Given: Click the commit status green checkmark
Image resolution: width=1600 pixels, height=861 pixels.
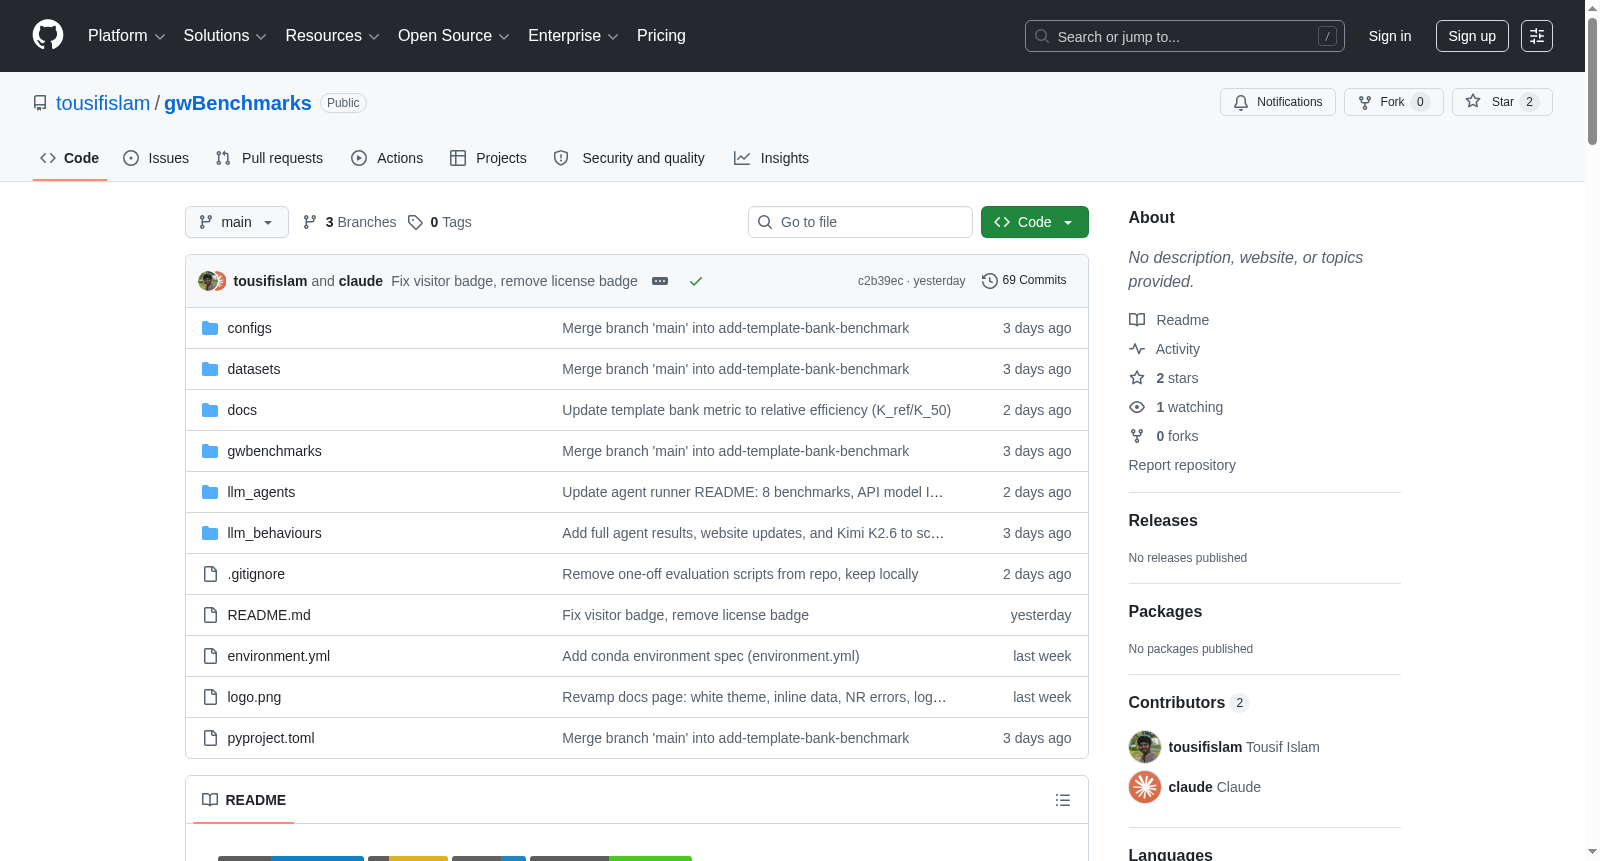Looking at the screenshot, I should tap(696, 281).
